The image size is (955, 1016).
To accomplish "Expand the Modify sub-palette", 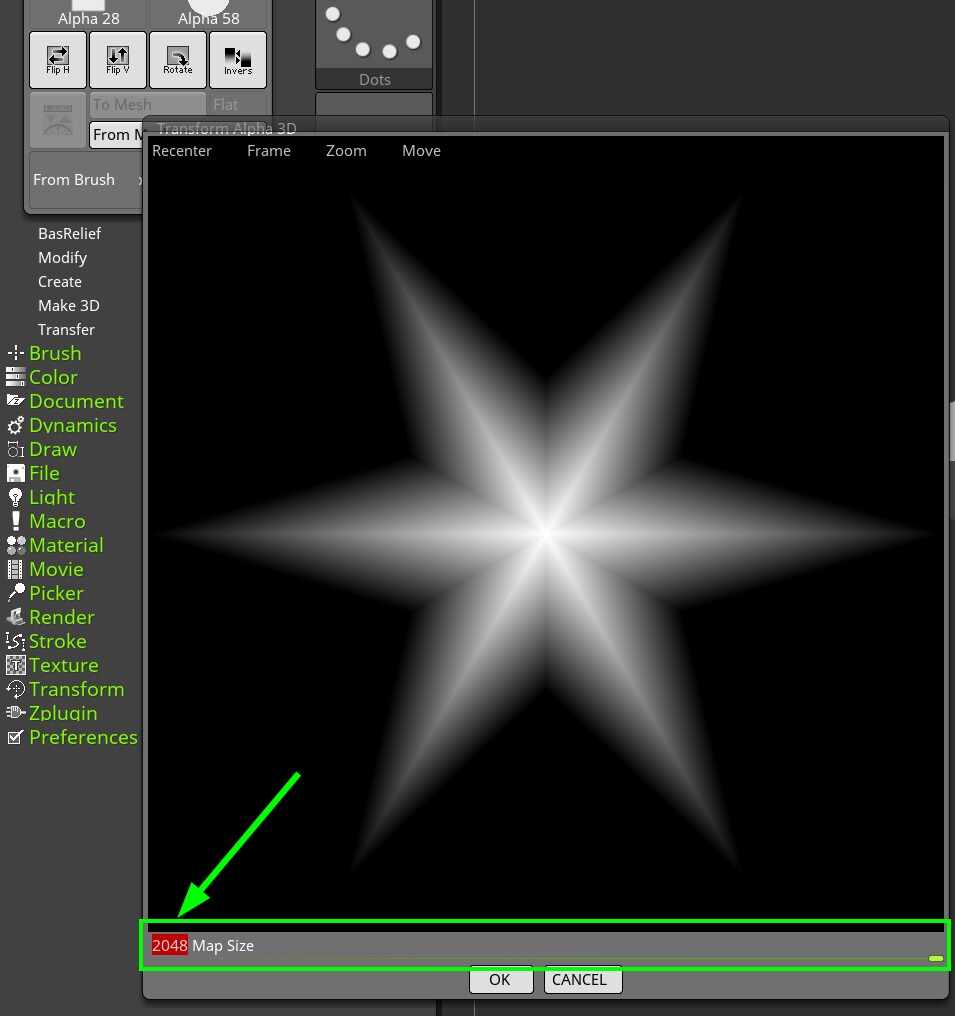I will coord(62,257).
